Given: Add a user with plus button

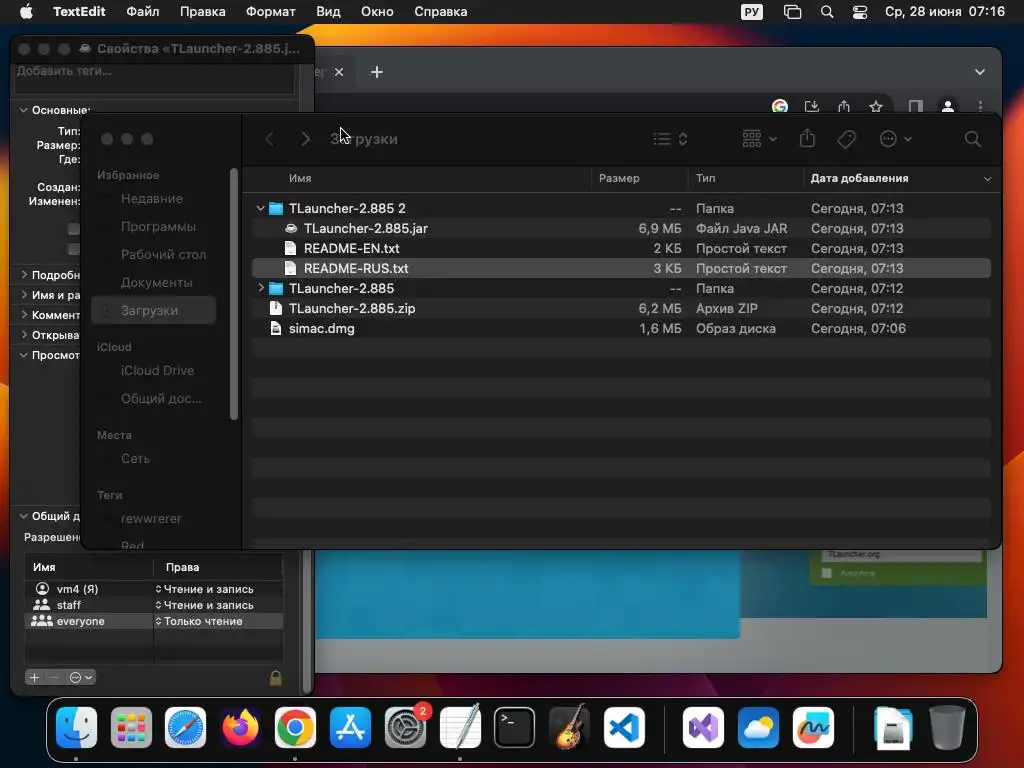Looking at the screenshot, I should click(35, 677).
